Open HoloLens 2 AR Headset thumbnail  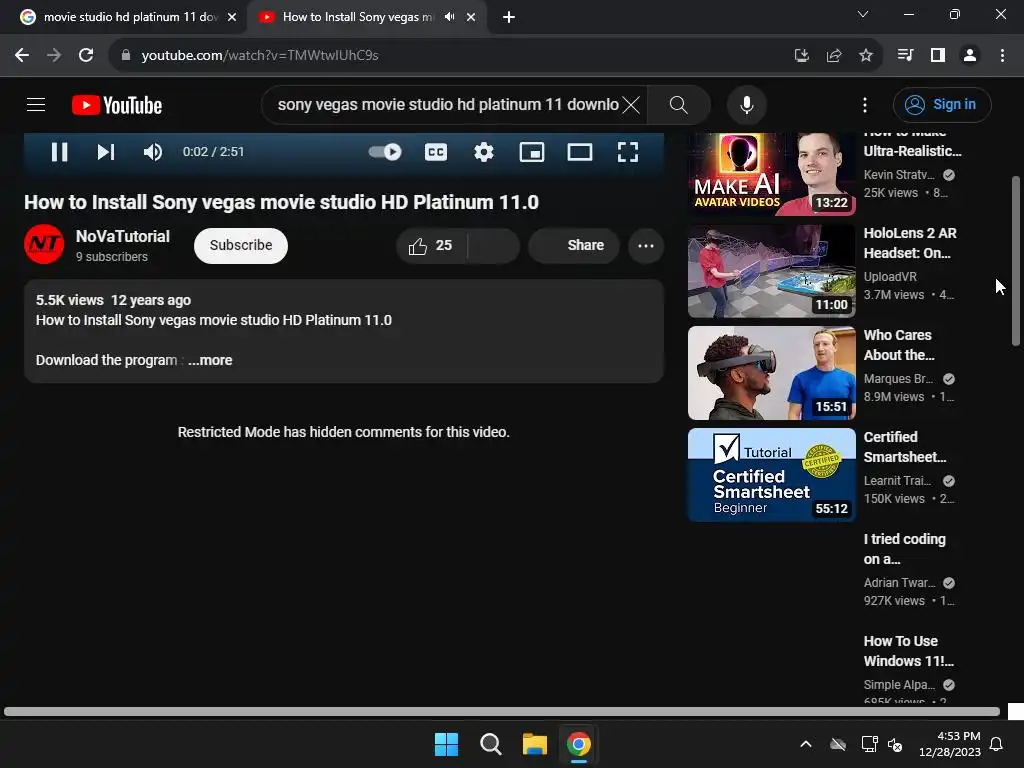pos(771,271)
